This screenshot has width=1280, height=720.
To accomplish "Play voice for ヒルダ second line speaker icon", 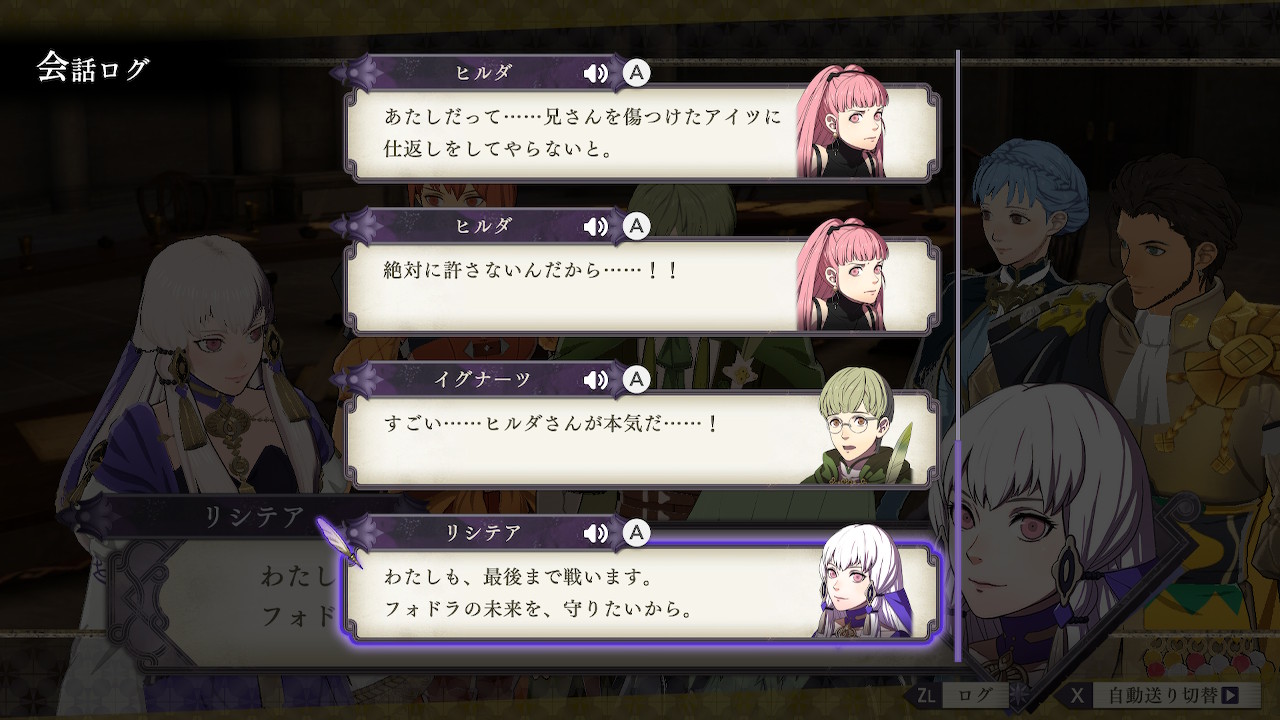I will pyautogui.click(x=596, y=227).
